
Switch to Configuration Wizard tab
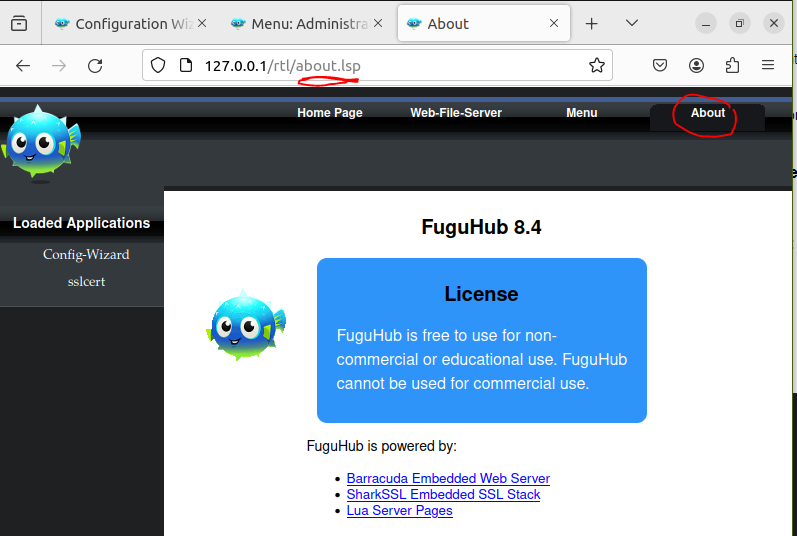point(130,23)
